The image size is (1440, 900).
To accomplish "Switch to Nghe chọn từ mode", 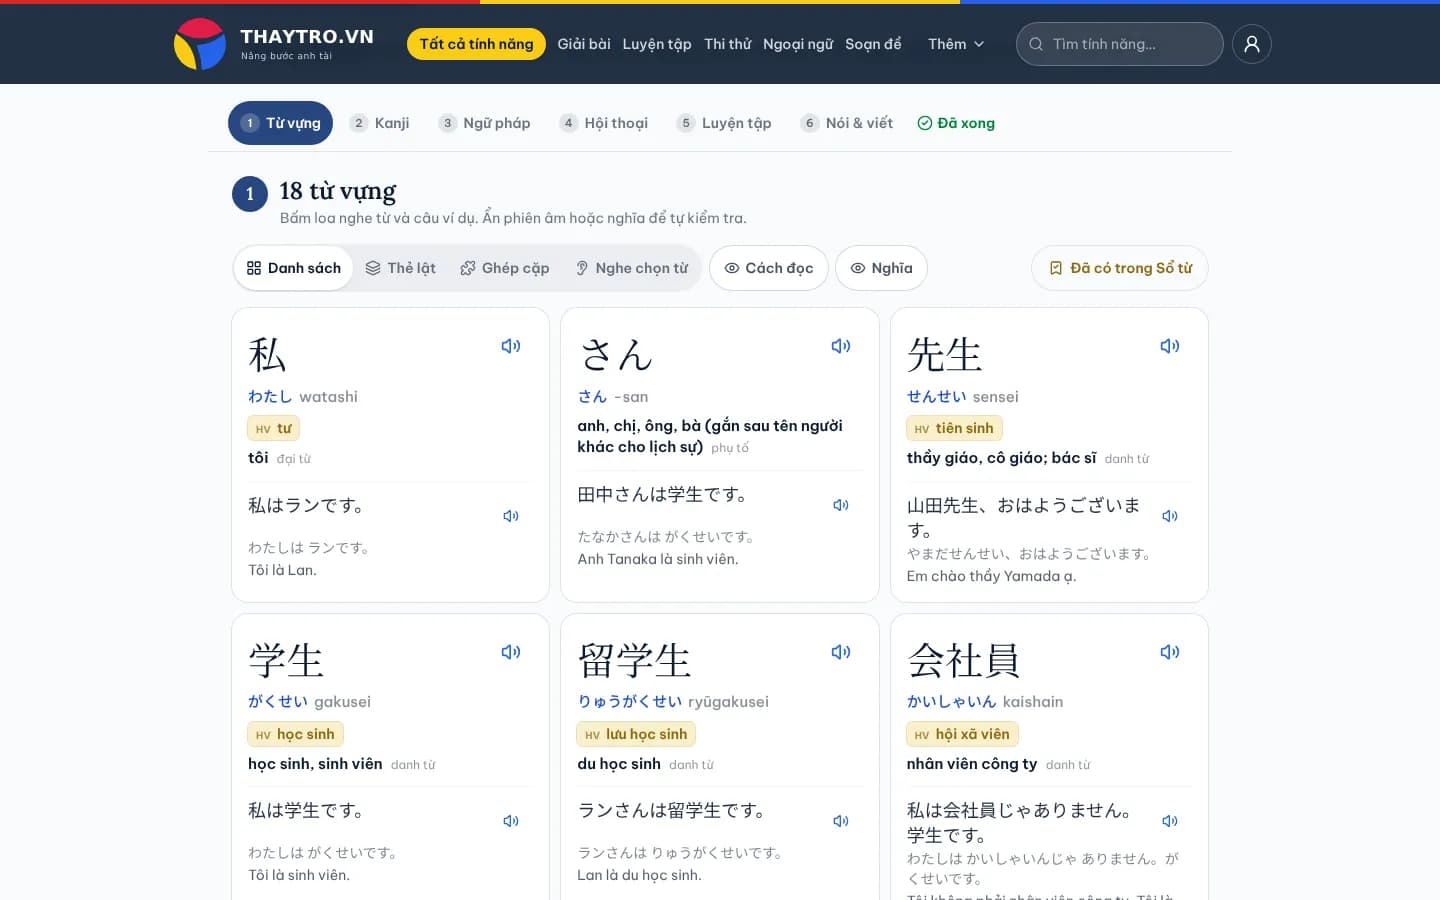I will coord(632,268).
